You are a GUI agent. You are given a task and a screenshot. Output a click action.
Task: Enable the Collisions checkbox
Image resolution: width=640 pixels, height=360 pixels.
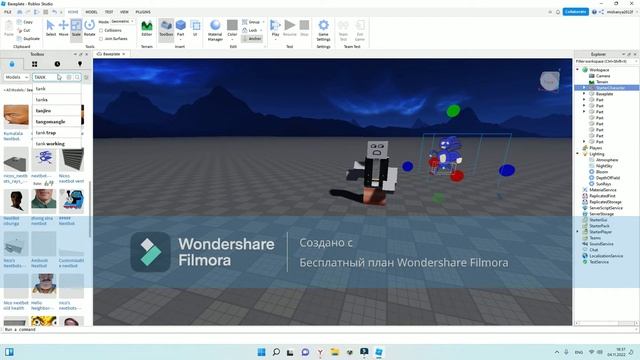101,31
